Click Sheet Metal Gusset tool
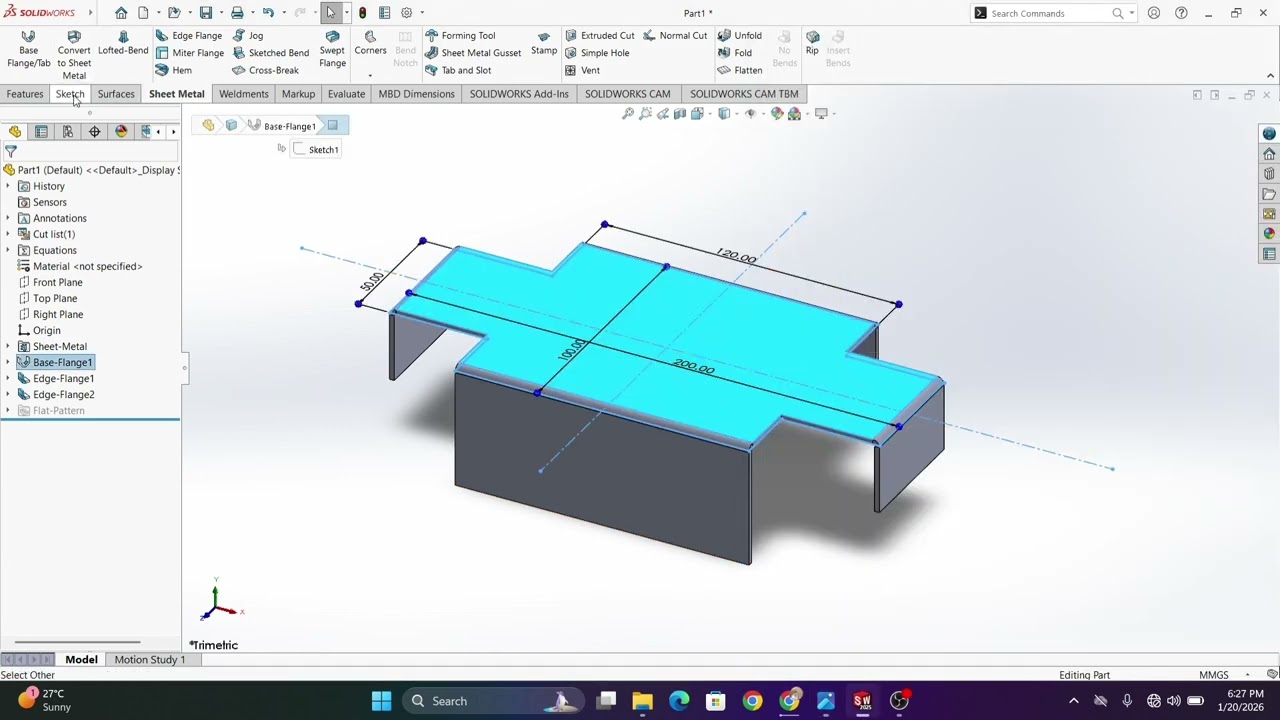The image size is (1280, 720). [473, 53]
